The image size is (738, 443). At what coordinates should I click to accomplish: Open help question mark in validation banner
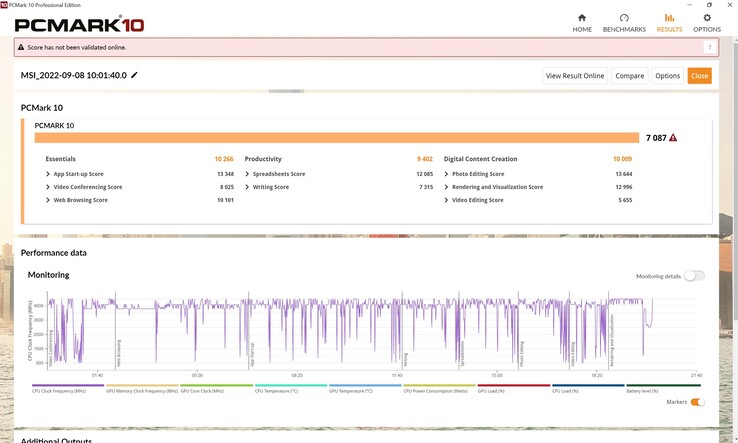click(709, 47)
